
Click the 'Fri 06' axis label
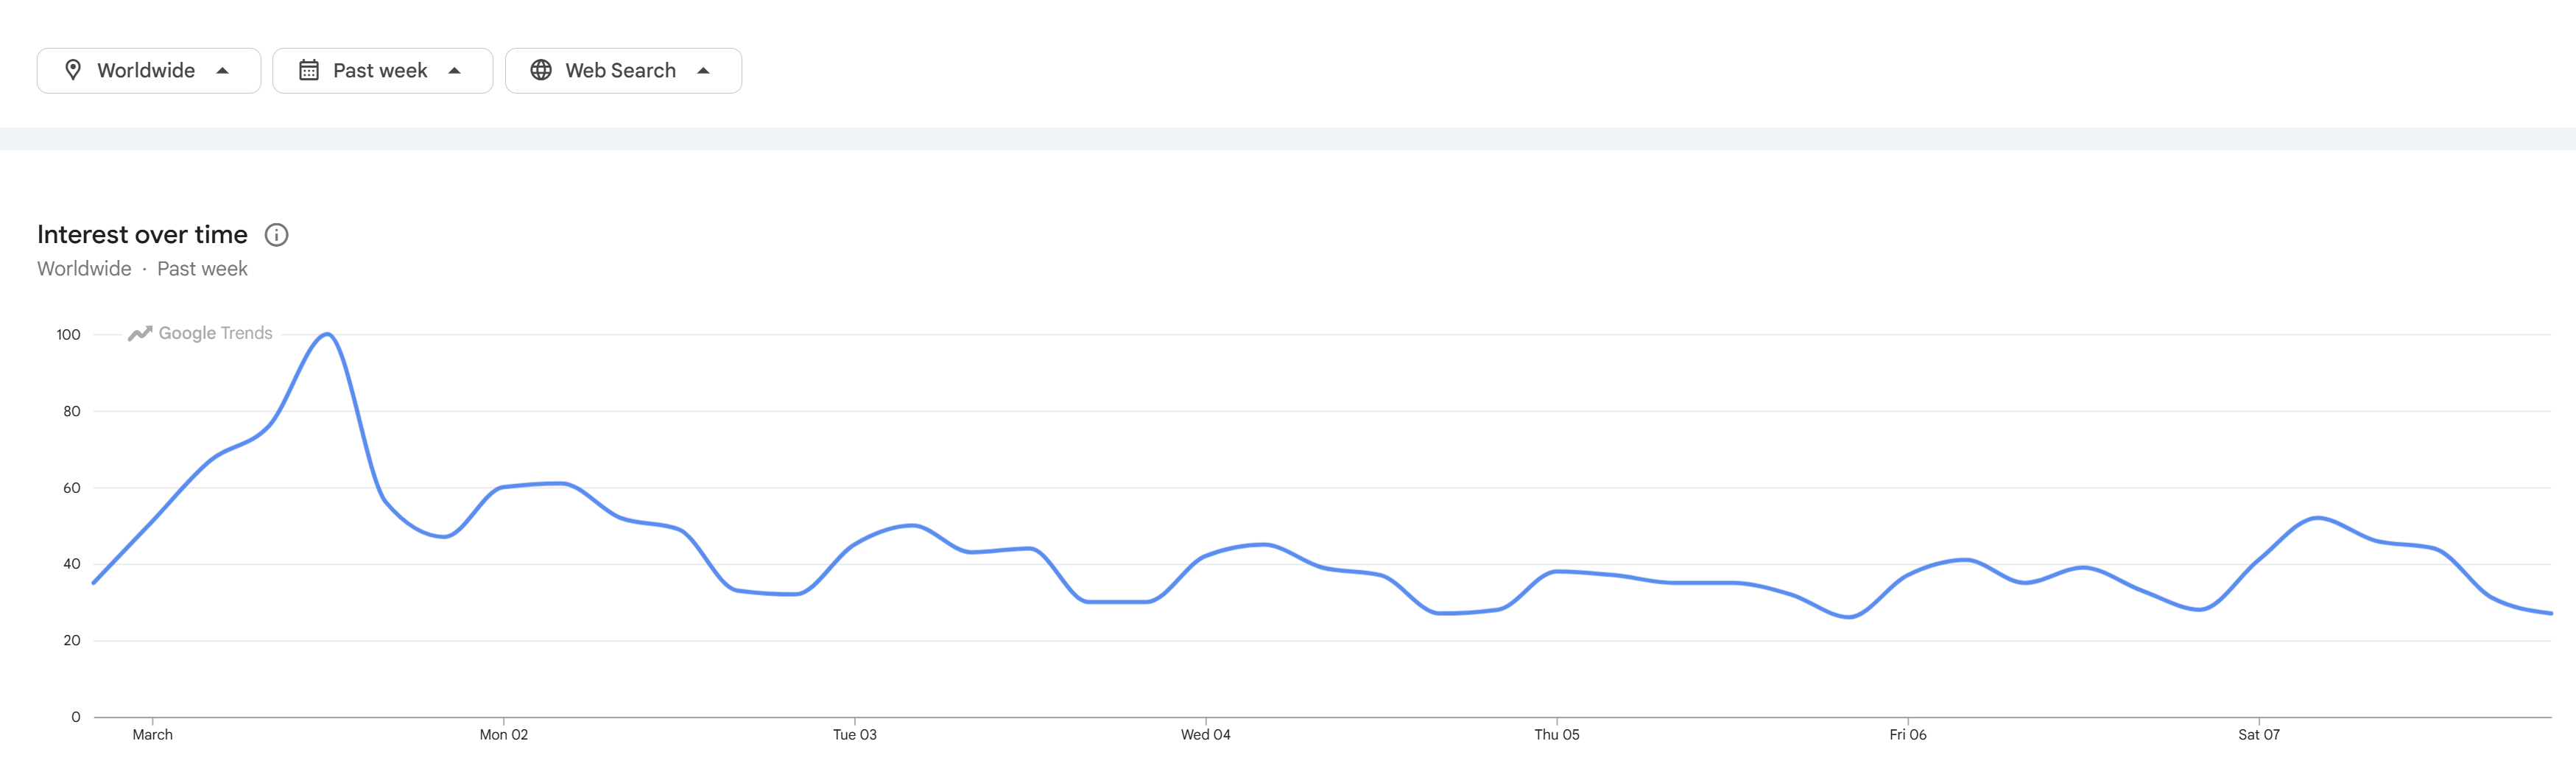click(x=1908, y=735)
